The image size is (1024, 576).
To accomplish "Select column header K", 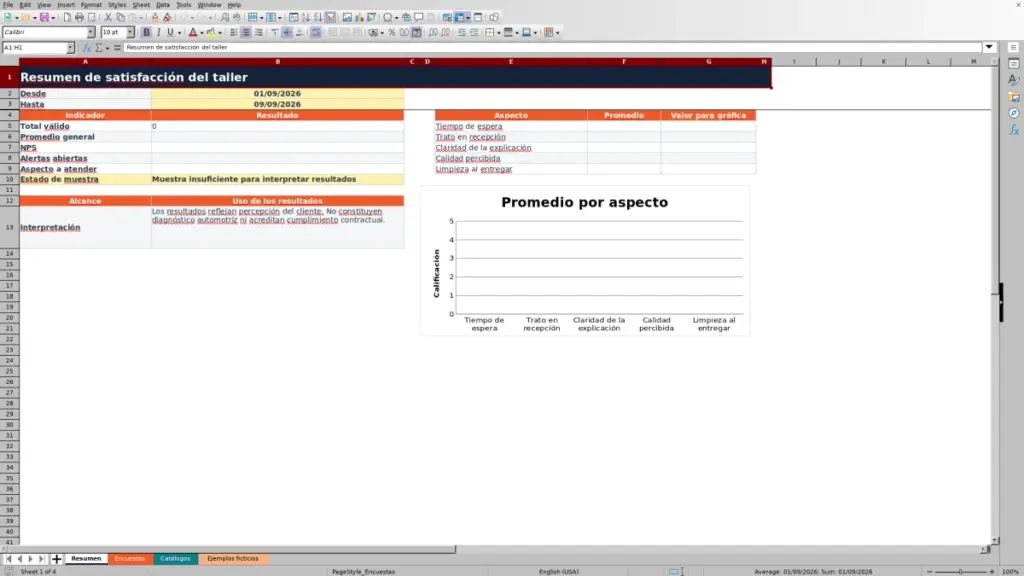I will pyautogui.click(x=884, y=61).
